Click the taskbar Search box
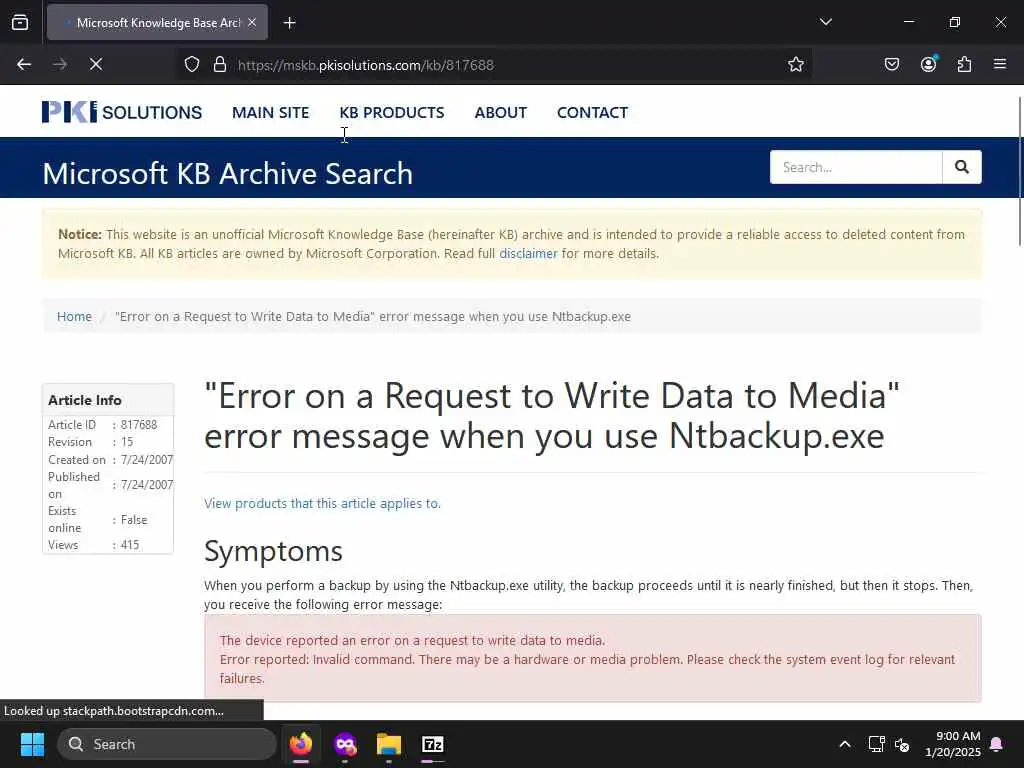Image resolution: width=1024 pixels, height=768 pixels. tap(167, 744)
